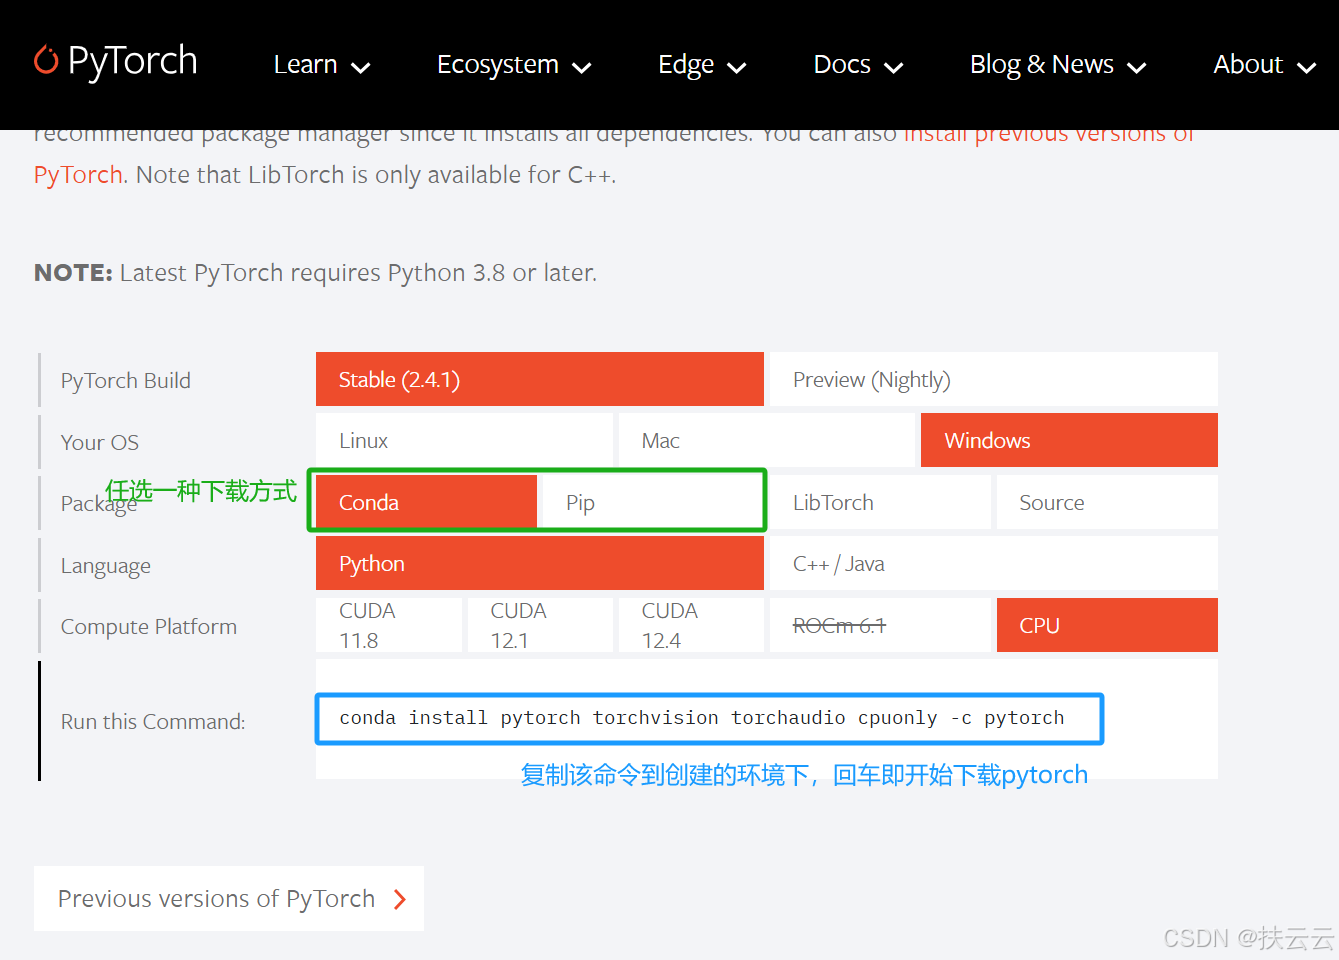Image resolution: width=1339 pixels, height=960 pixels.
Task: Follow the install previous versions link
Action: tap(1049, 134)
